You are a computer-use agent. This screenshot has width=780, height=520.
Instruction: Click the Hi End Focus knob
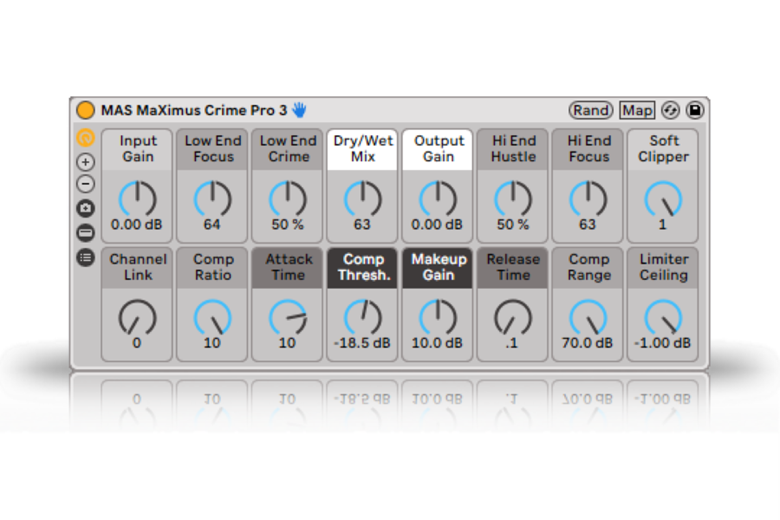click(x=588, y=199)
